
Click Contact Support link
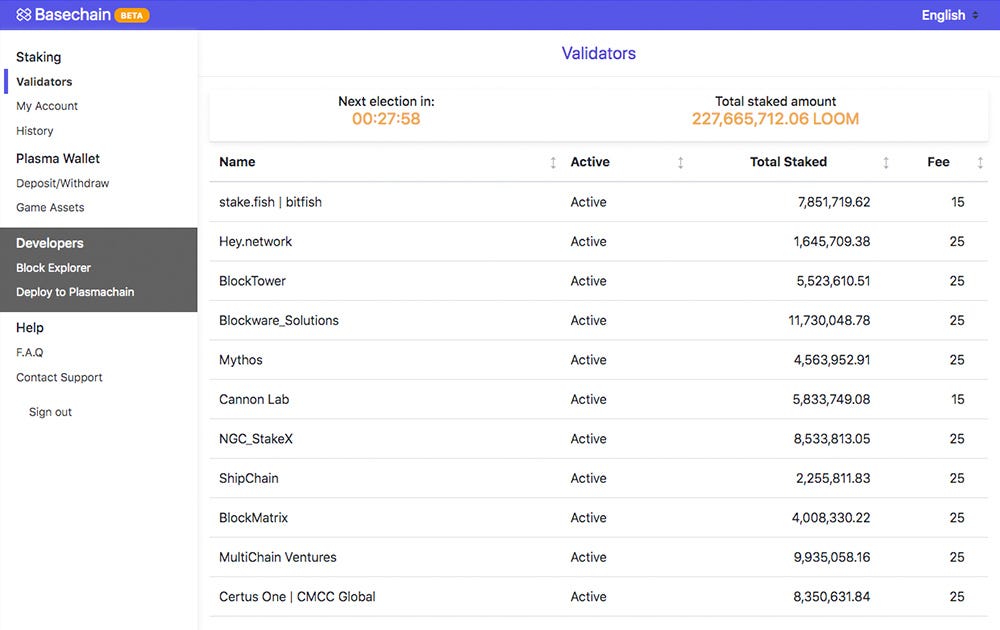coord(59,377)
